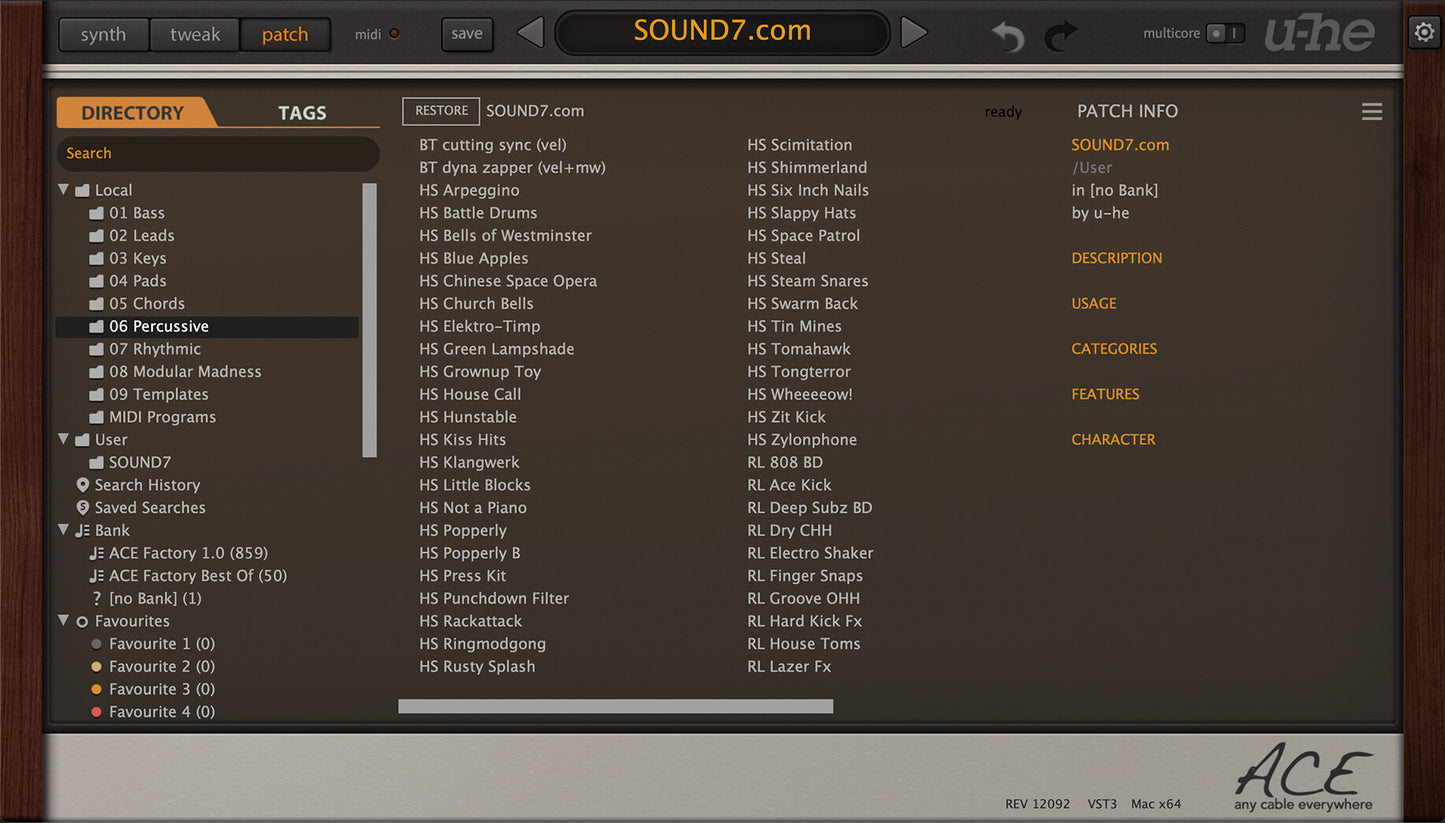Open the settings gear icon
This screenshot has width=1445, height=823.
pyautogui.click(x=1424, y=32)
